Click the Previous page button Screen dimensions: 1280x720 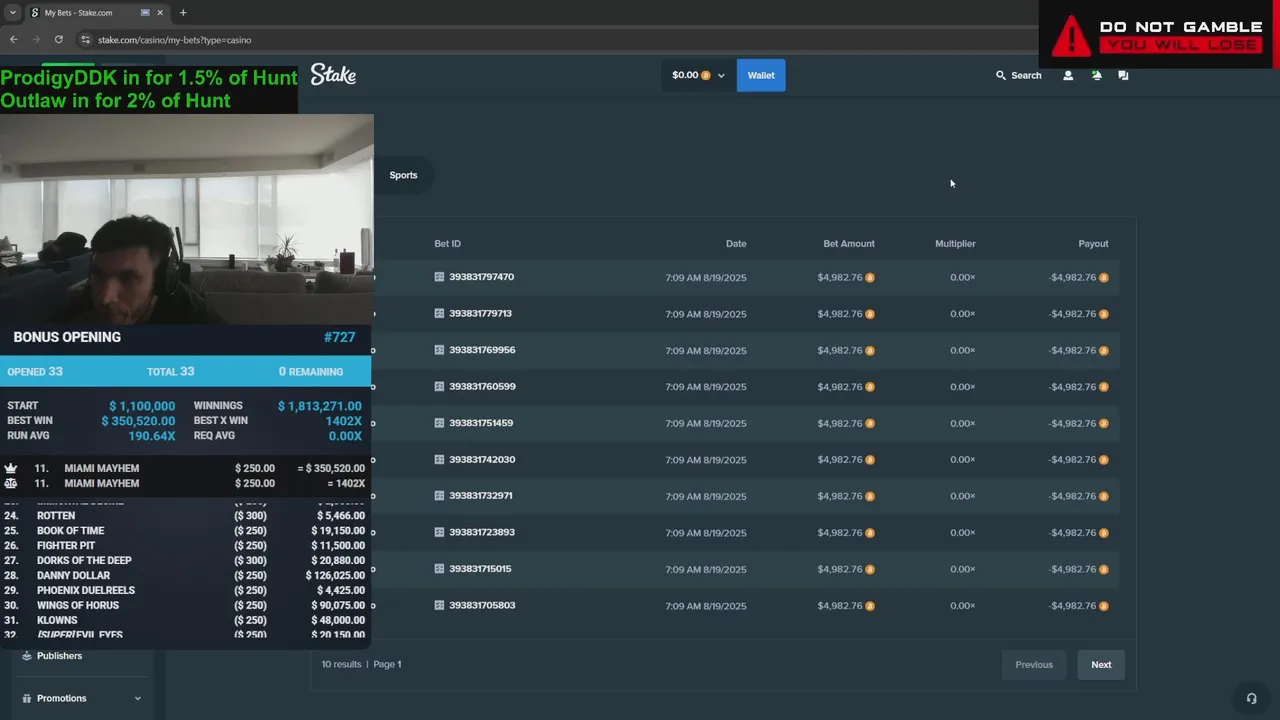(1034, 665)
